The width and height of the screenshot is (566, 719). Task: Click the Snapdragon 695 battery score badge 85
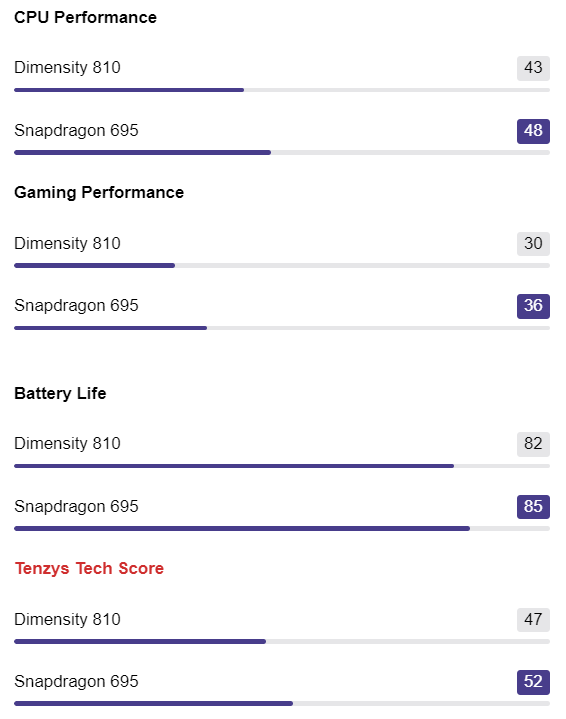coord(533,507)
